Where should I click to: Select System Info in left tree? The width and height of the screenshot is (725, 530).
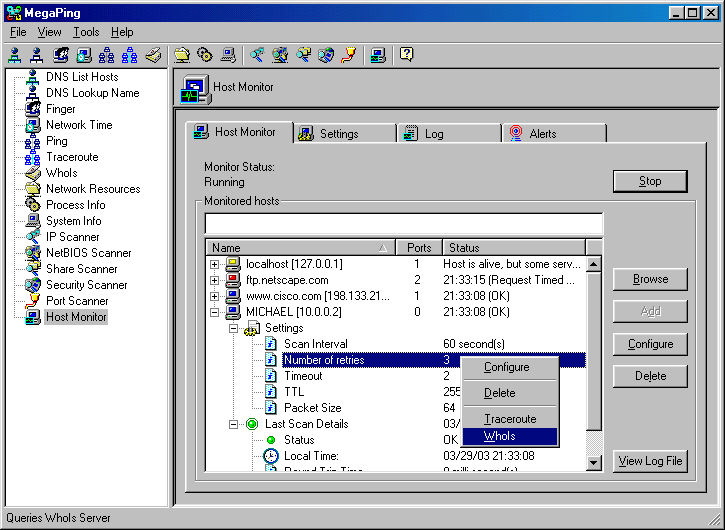(74, 221)
